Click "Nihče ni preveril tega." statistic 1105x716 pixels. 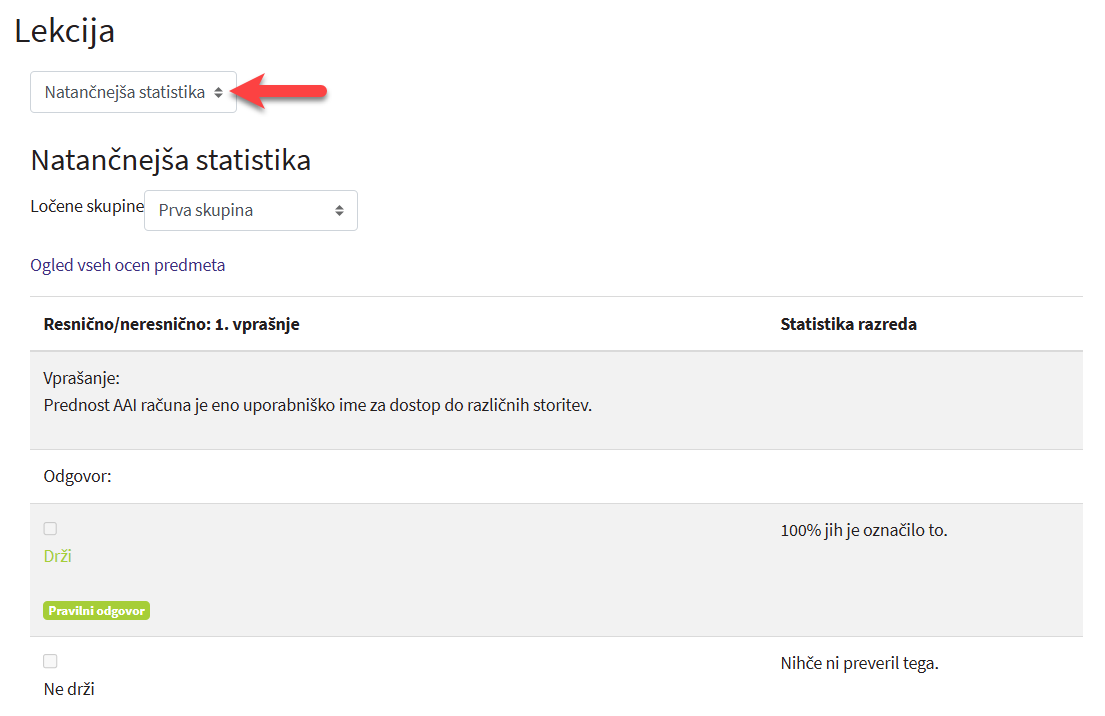click(859, 663)
